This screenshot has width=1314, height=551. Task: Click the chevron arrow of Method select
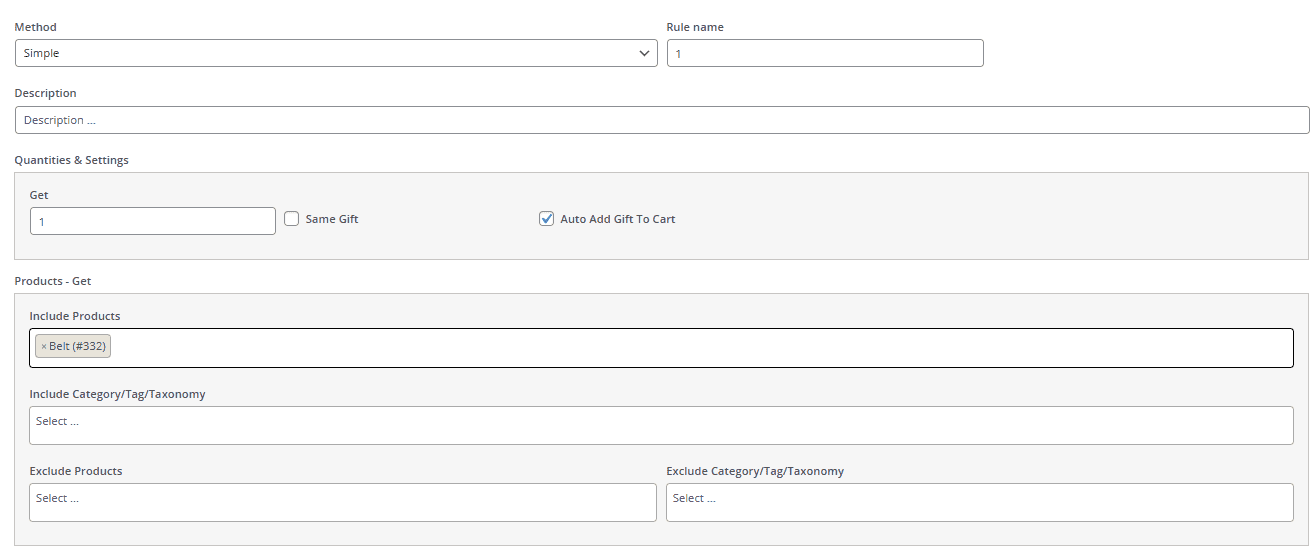(644, 53)
